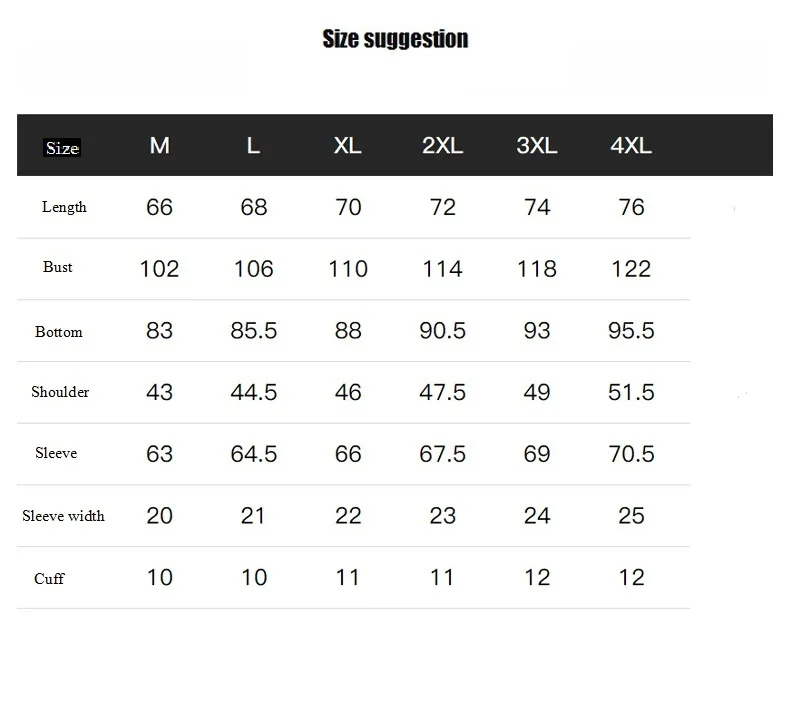Select the 2XL column header
Viewport: 790px width, 712px height.
(x=442, y=146)
